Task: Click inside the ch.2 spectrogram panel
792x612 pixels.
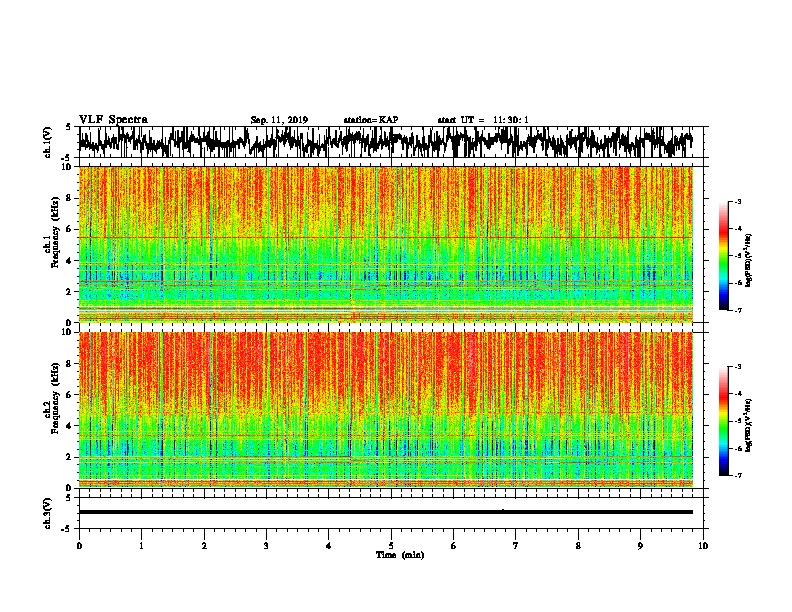Action: pos(386,410)
